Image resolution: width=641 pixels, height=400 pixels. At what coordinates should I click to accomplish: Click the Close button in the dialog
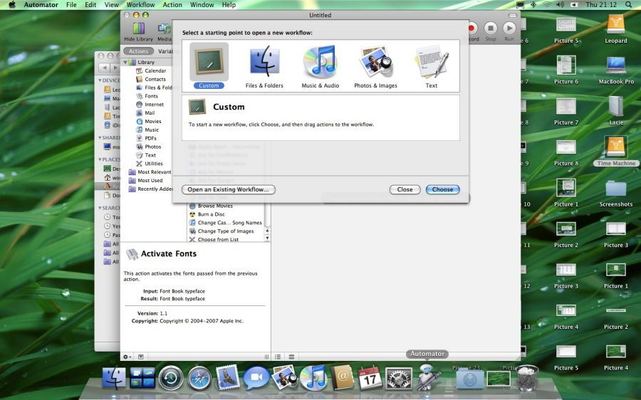pos(405,189)
